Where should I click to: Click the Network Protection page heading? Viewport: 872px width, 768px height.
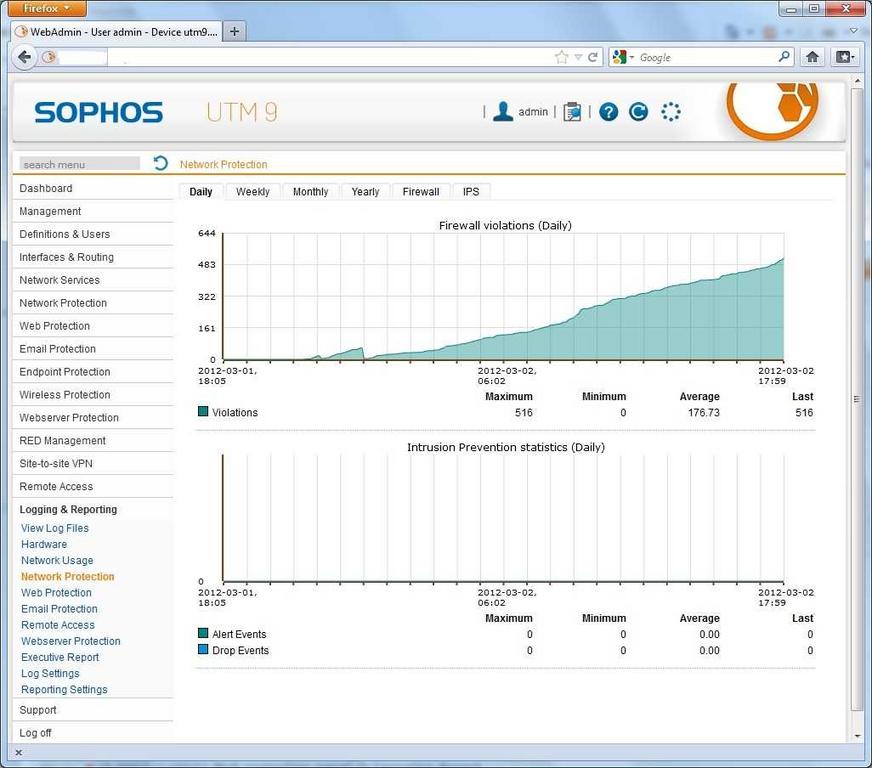pyautogui.click(x=224, y=165)
